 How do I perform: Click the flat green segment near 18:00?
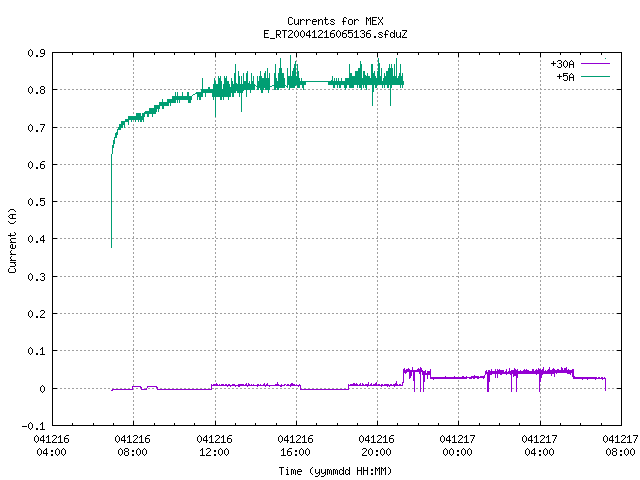317,82
